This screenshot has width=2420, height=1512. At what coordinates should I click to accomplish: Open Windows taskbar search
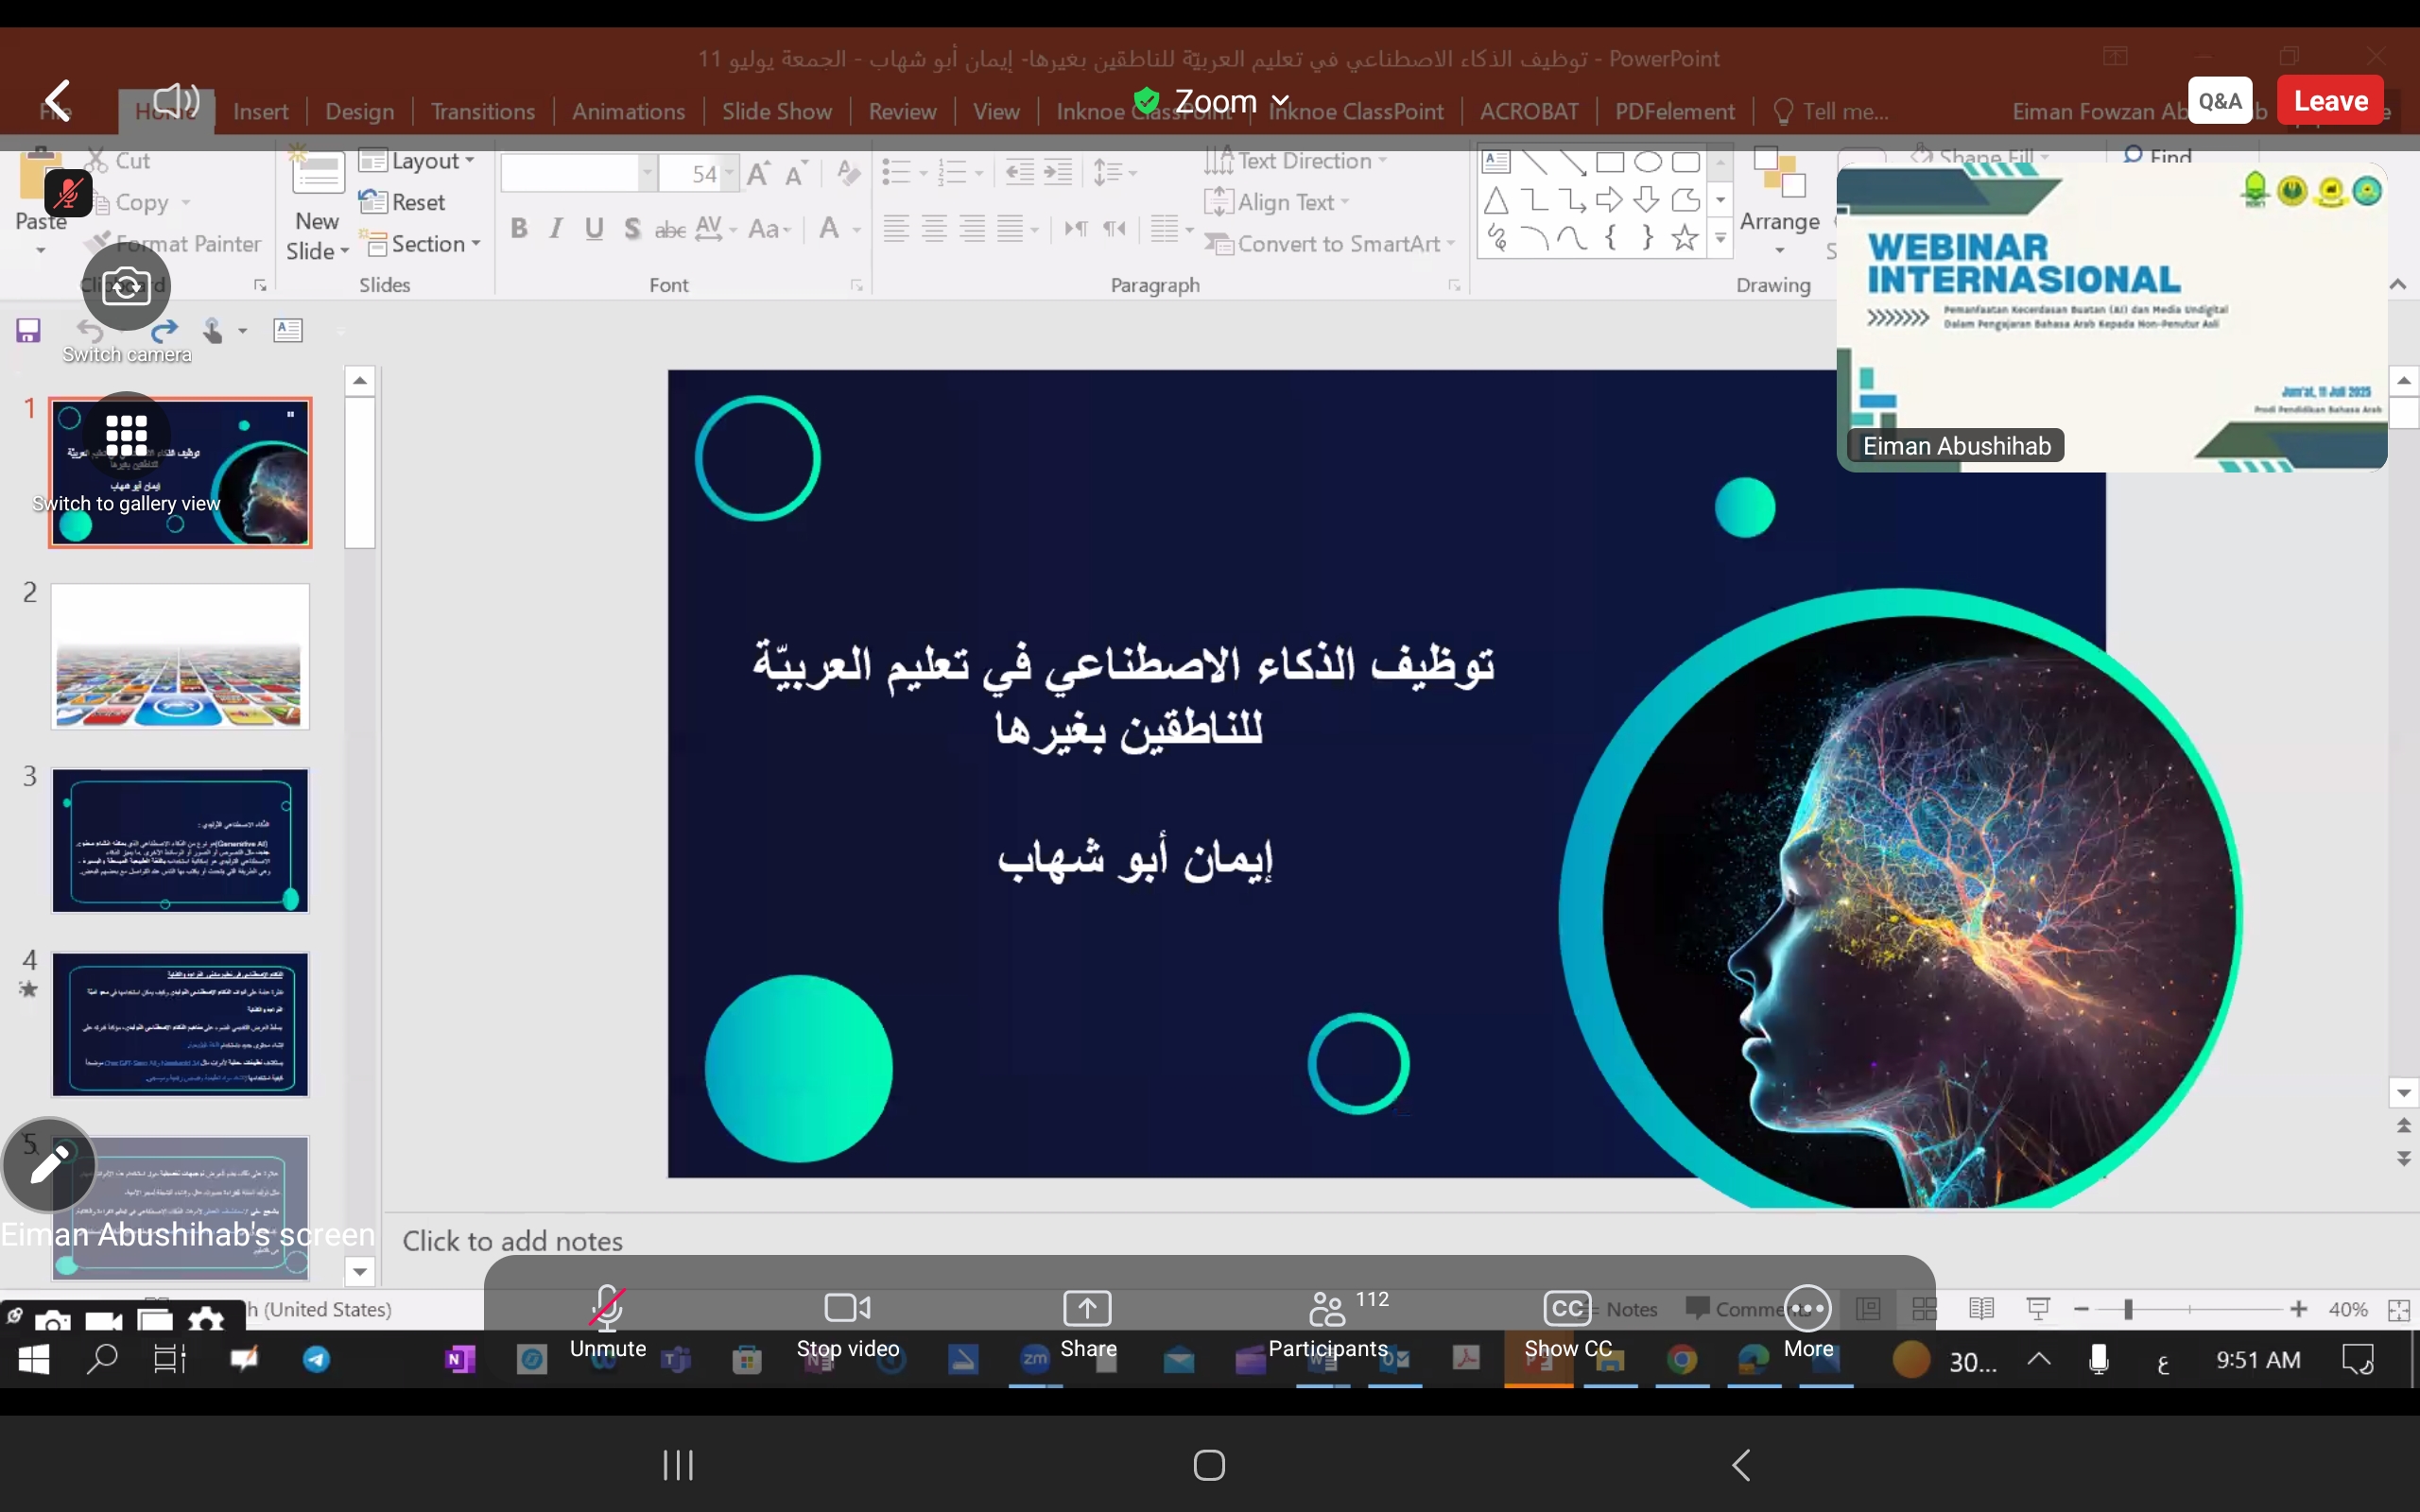[x=102, y=1359]
